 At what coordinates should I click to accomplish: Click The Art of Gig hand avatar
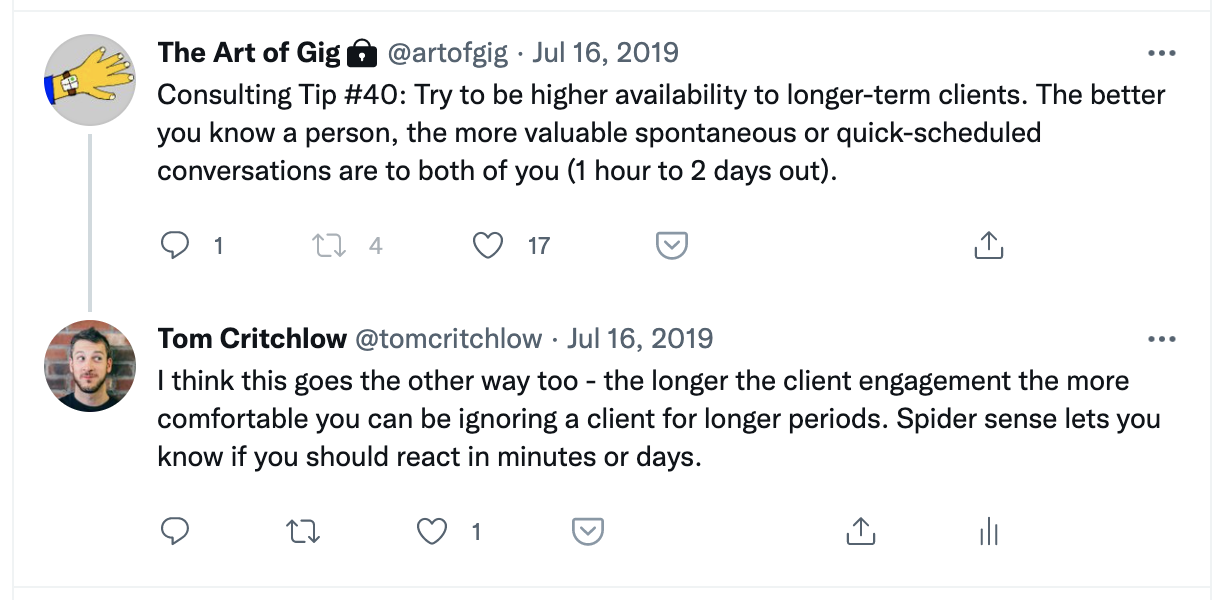pos(90,80)
